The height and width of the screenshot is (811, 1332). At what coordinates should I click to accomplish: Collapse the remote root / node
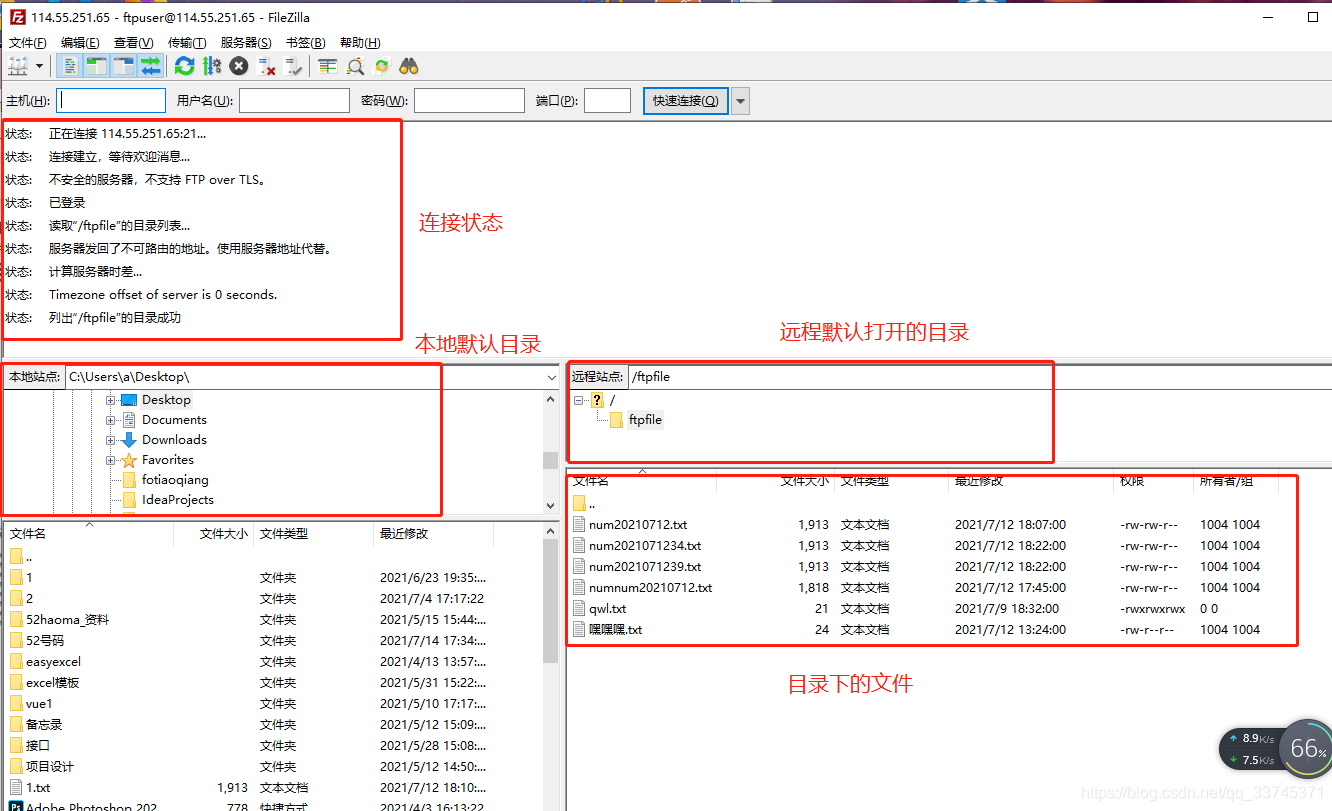click(578, 400)
